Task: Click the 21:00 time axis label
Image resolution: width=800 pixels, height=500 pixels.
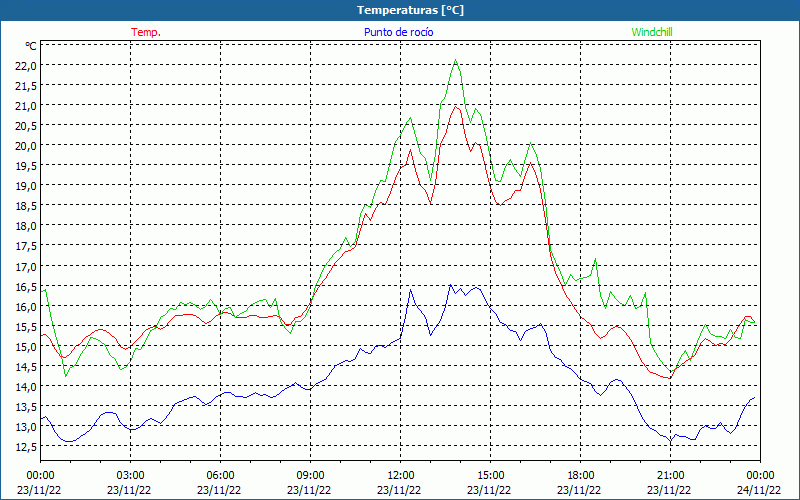Action: click(x=670, y=476)
